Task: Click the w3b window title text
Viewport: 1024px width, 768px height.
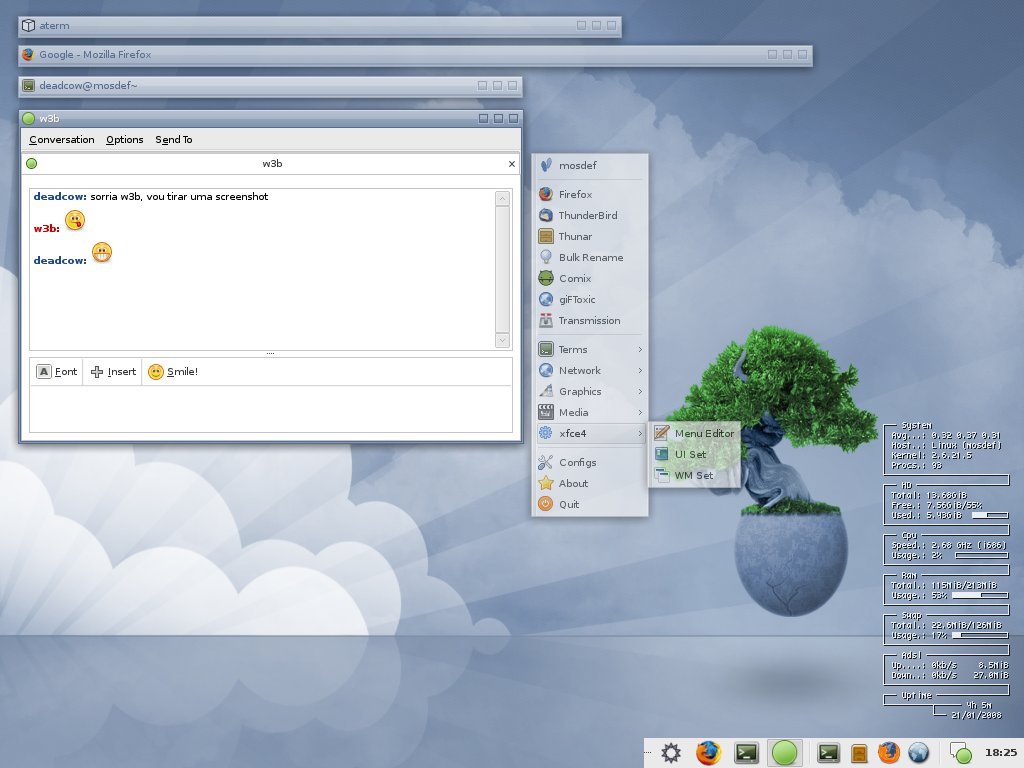Action: point(49,118)
